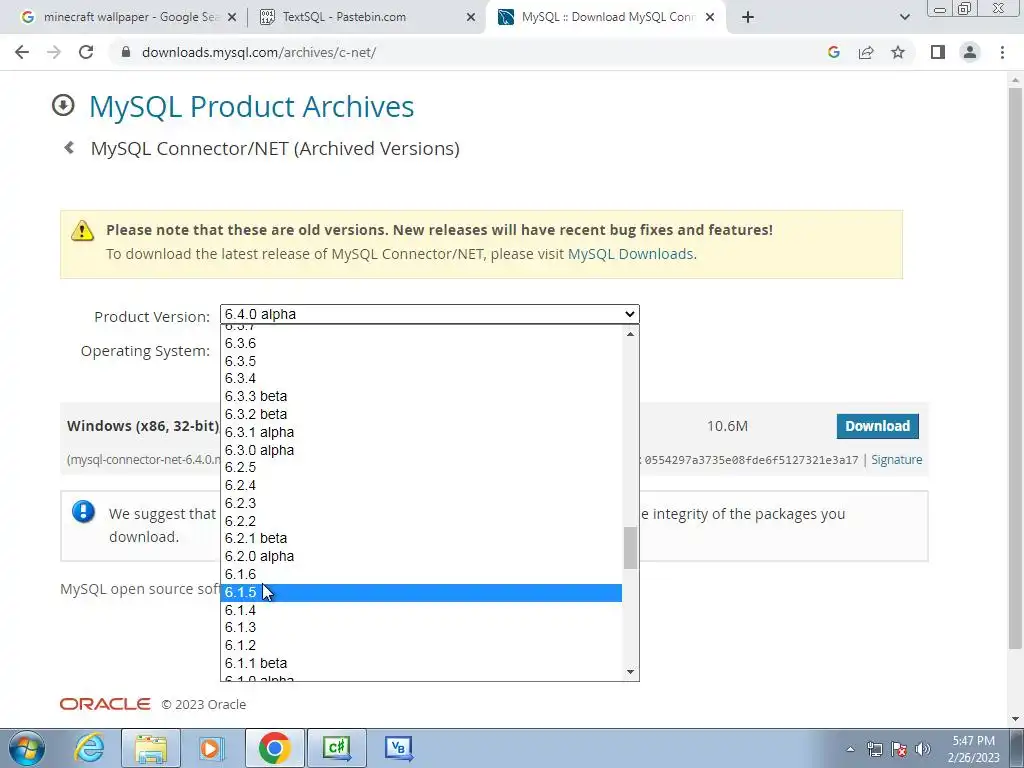Viewport: 1024px width, 768px height.
Task: Pick version 6.2.4 in the list
Action: click(x=421, y=485)
